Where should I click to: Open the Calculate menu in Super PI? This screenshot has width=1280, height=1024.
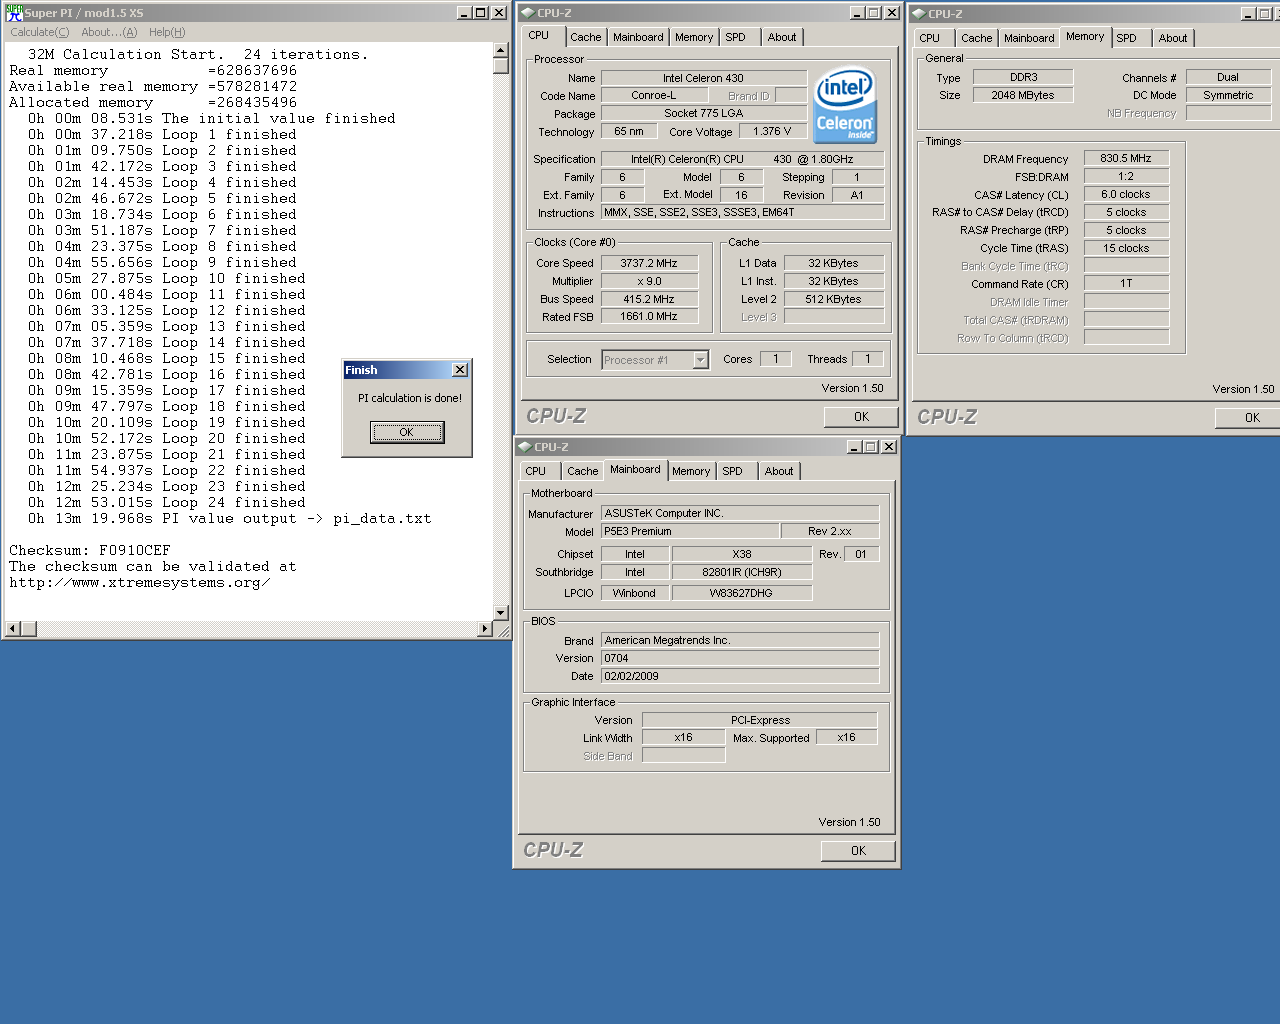coord(40,32)
